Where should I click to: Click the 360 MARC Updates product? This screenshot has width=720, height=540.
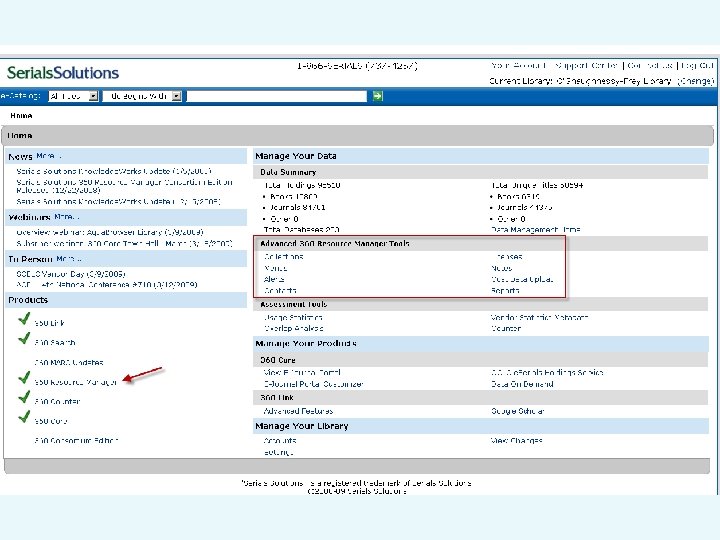[69, 362]
